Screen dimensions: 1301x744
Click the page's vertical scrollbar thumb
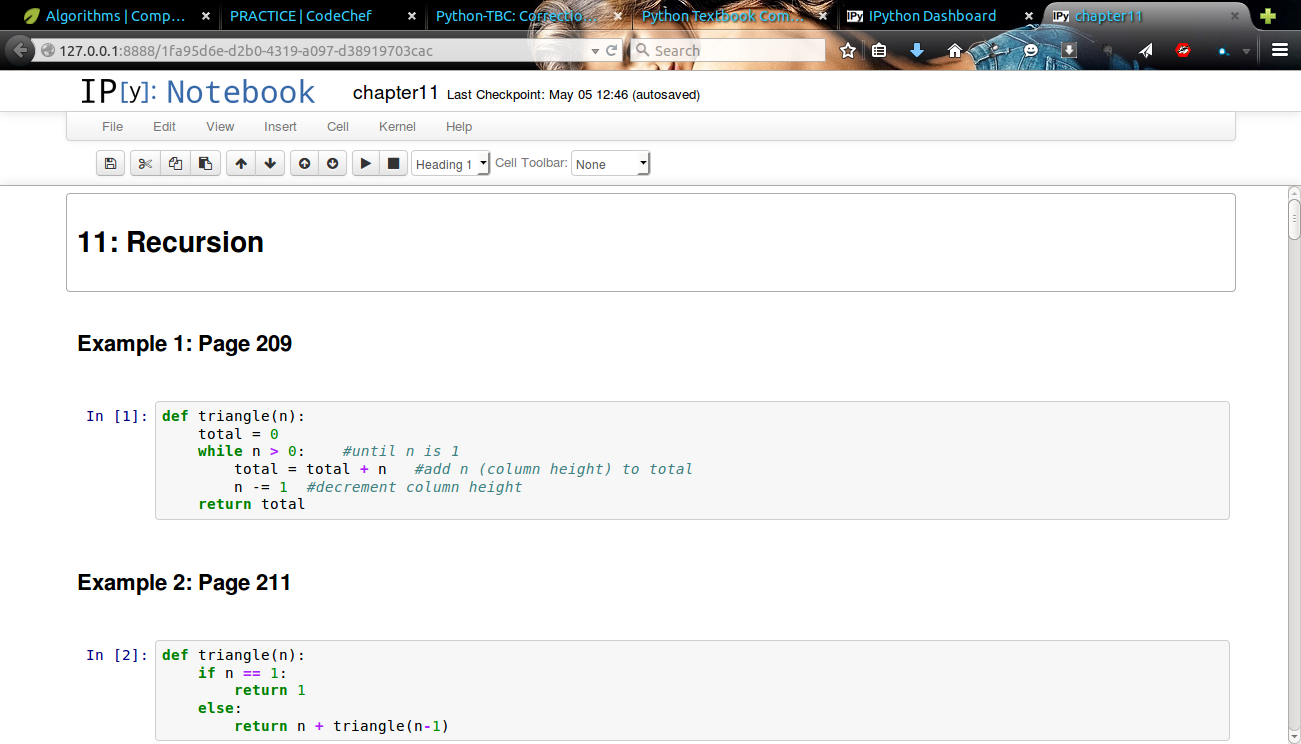click(1294, 220)
